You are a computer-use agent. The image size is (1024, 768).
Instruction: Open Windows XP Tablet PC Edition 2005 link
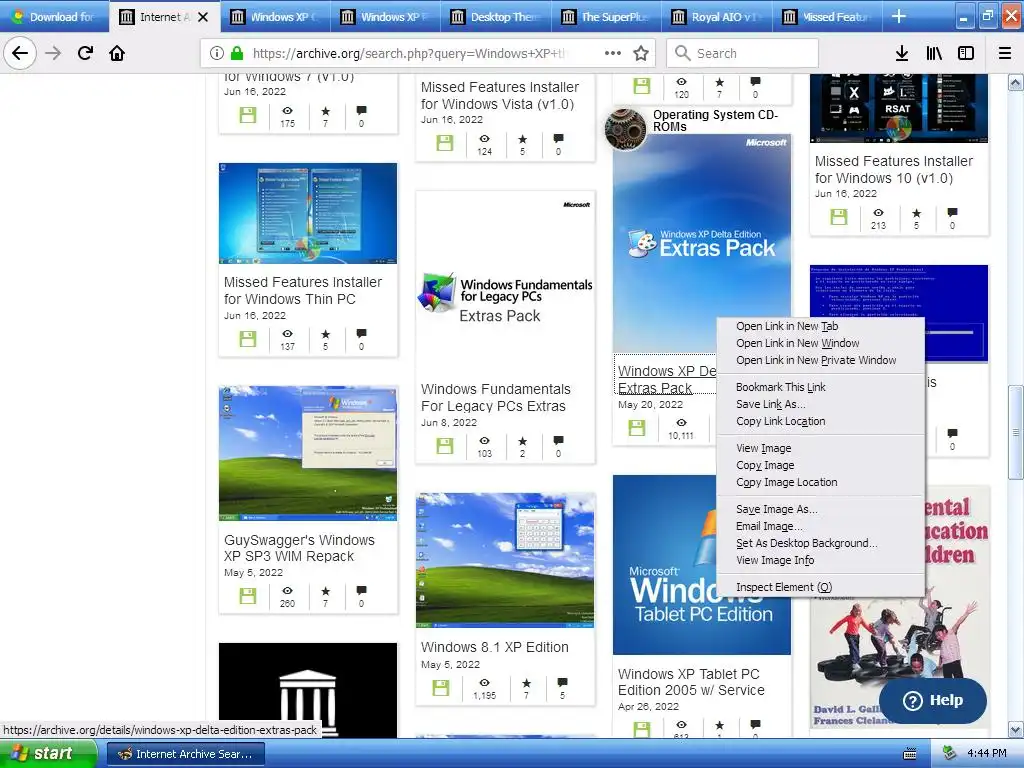[x=691, y=682]
